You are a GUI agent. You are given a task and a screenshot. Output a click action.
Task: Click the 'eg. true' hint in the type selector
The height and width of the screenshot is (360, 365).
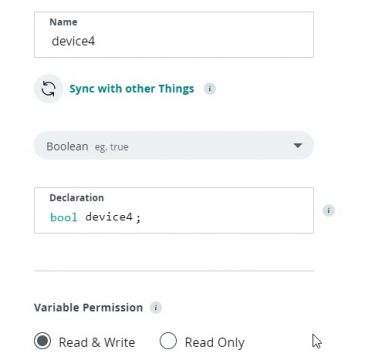[111, 147]
